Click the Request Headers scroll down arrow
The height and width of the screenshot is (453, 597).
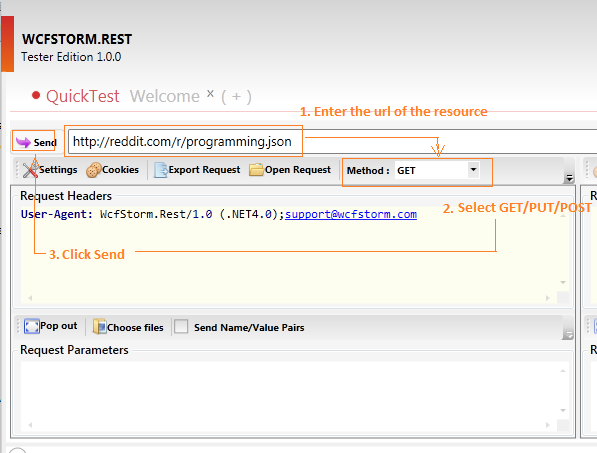(x=563, y=282)
